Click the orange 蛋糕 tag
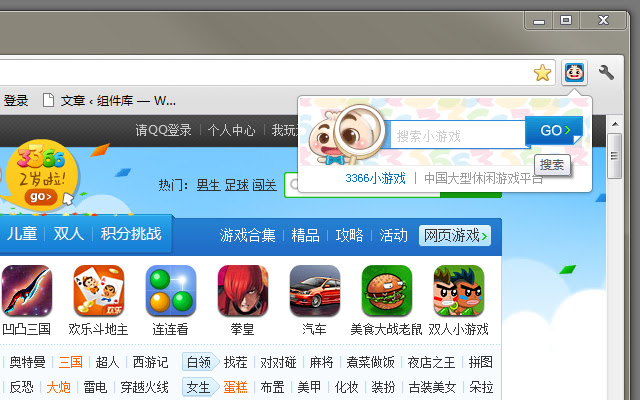640x400 pixels. click(x=236, y=387)
